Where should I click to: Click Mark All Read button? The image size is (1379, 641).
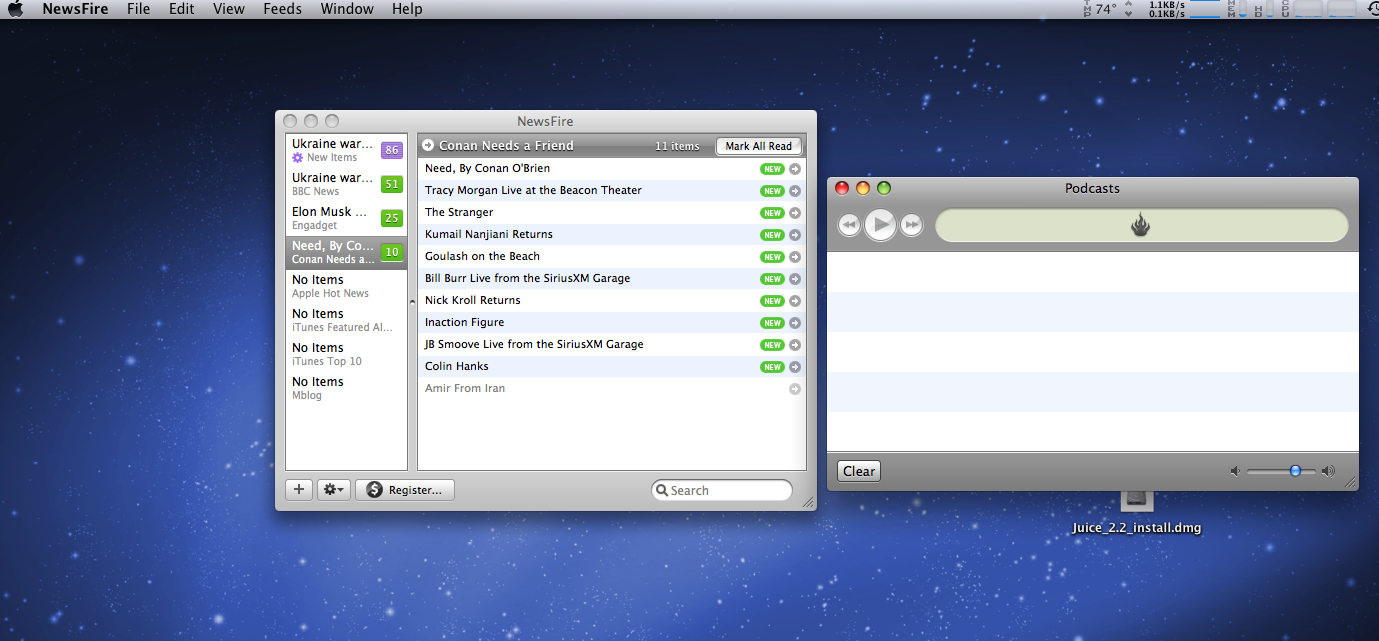coord(759,146)
